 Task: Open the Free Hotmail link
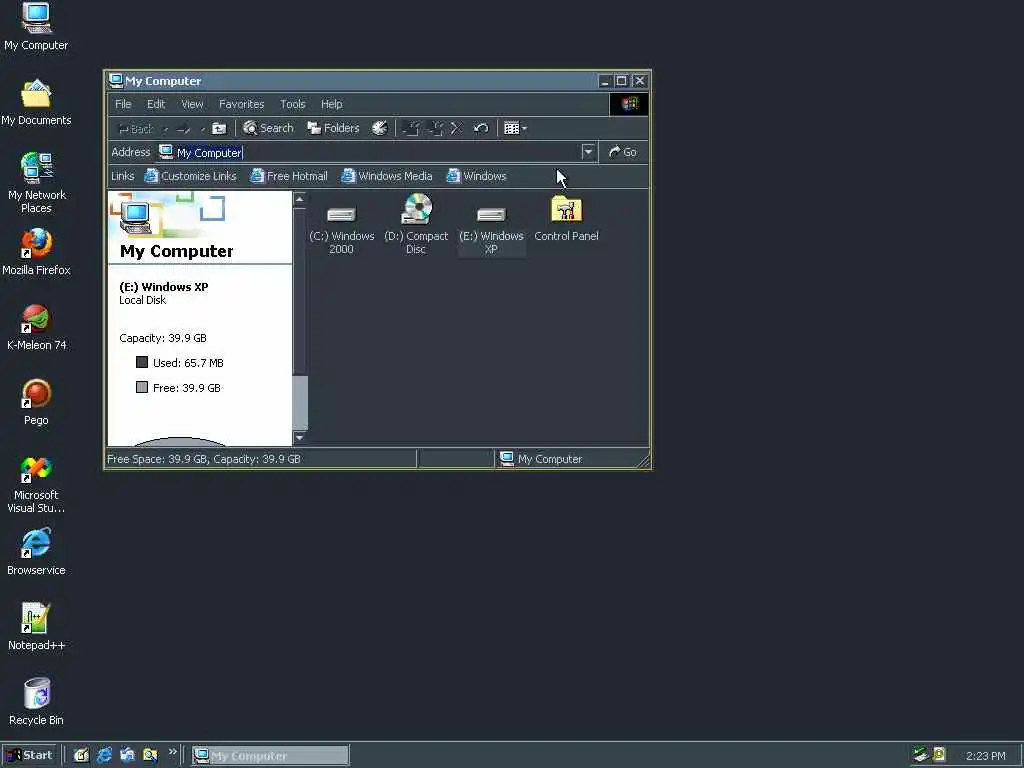pos(289,176)
